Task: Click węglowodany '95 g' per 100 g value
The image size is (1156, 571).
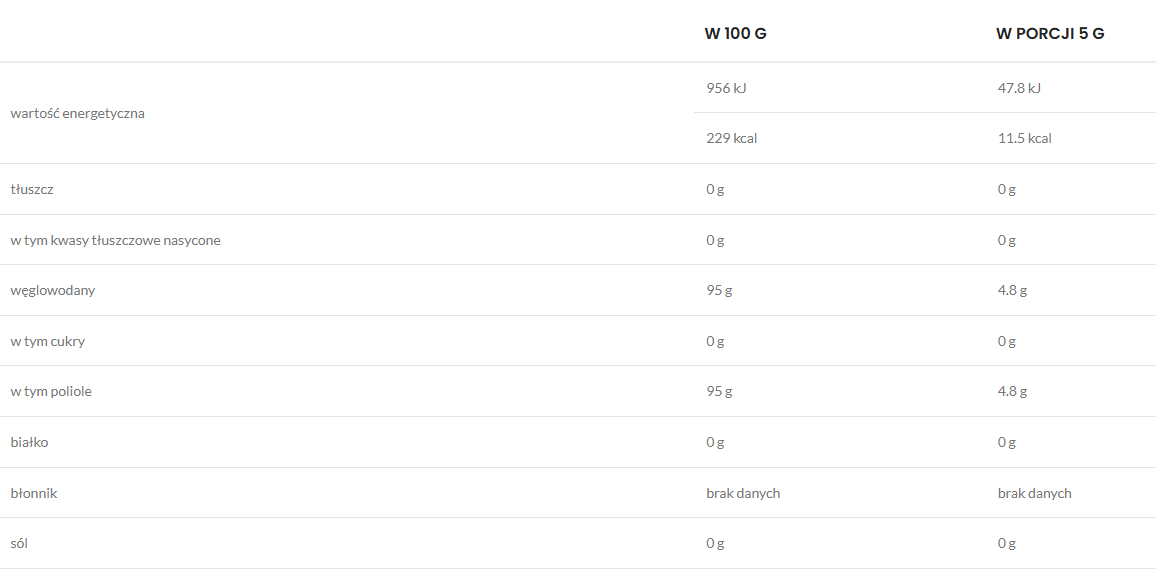Action: (719, 290)
